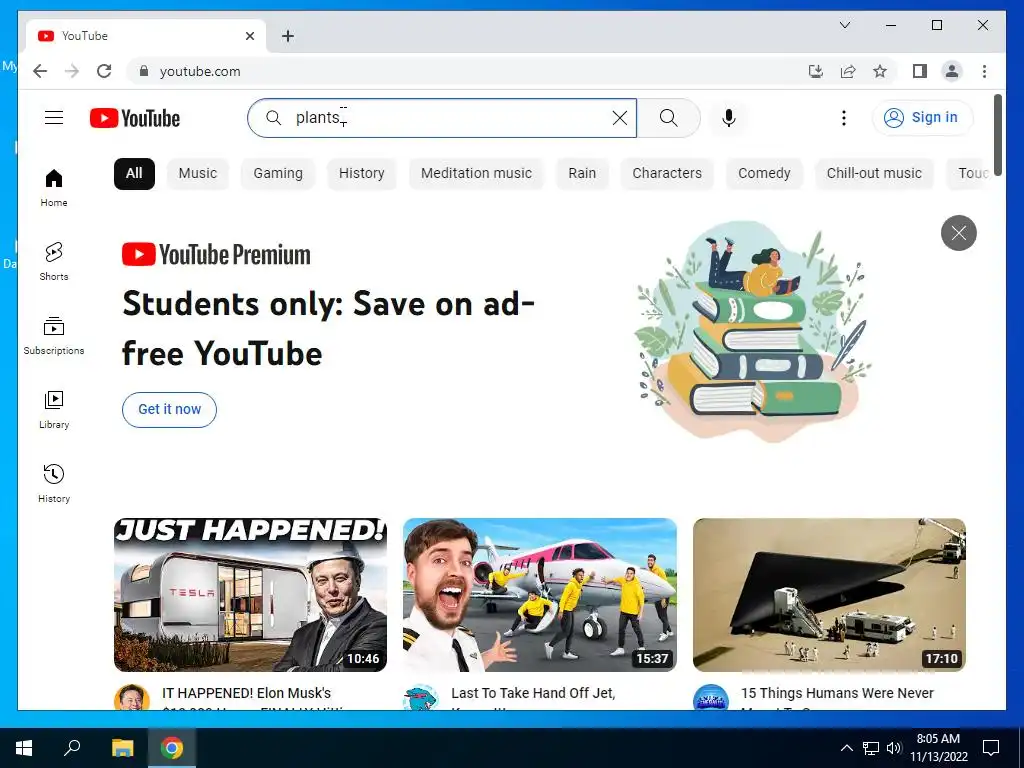Open Windows taskbar search

point(72,748)
